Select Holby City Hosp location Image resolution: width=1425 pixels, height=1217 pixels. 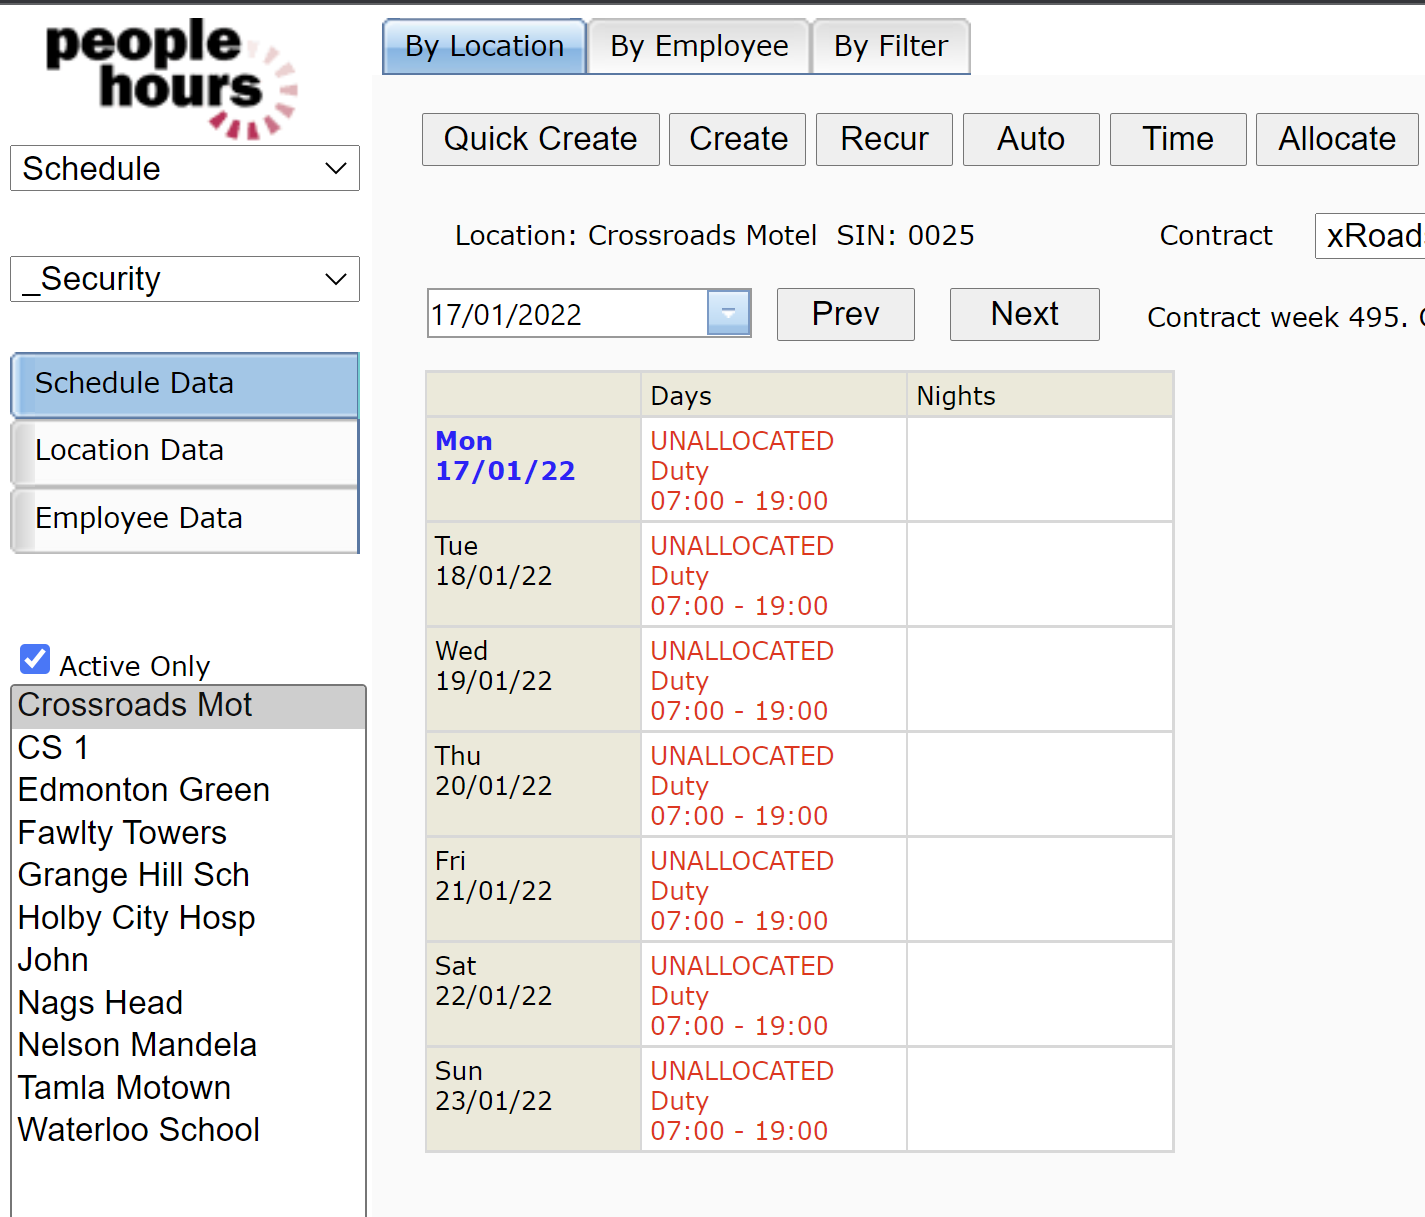[x=136, y=918]
